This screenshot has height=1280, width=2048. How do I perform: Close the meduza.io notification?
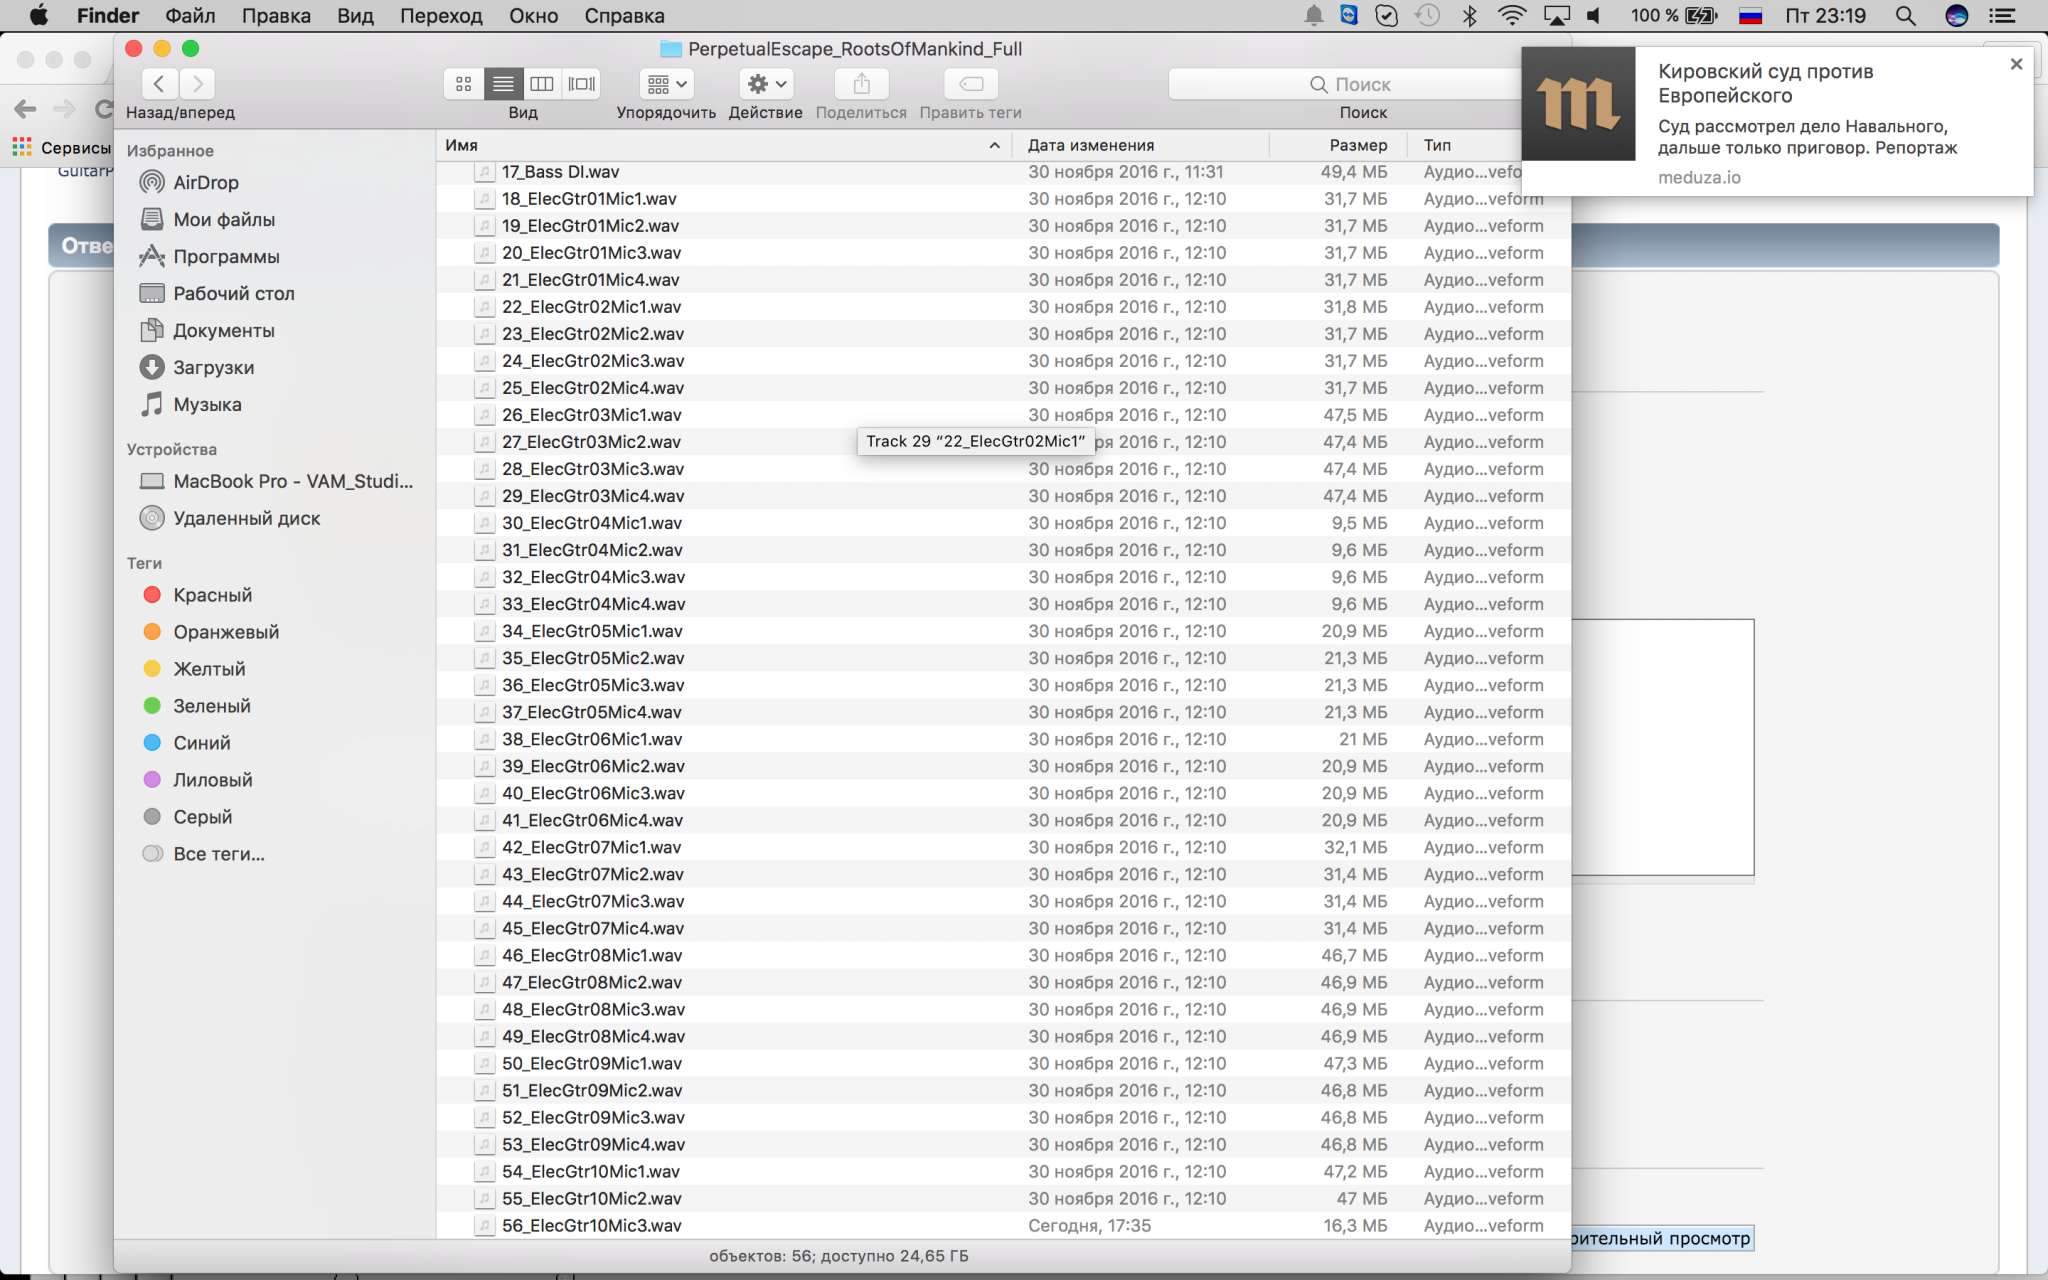pyautogui.click(x=2015, y=64)
